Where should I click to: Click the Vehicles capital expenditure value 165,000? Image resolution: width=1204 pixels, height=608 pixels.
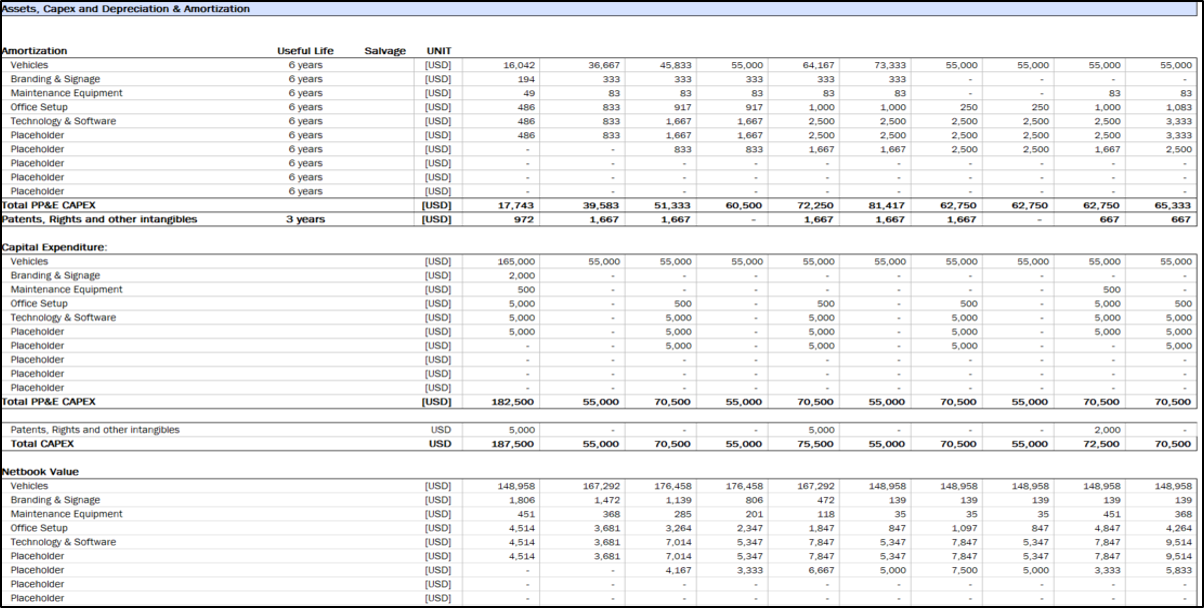[515, 261]
